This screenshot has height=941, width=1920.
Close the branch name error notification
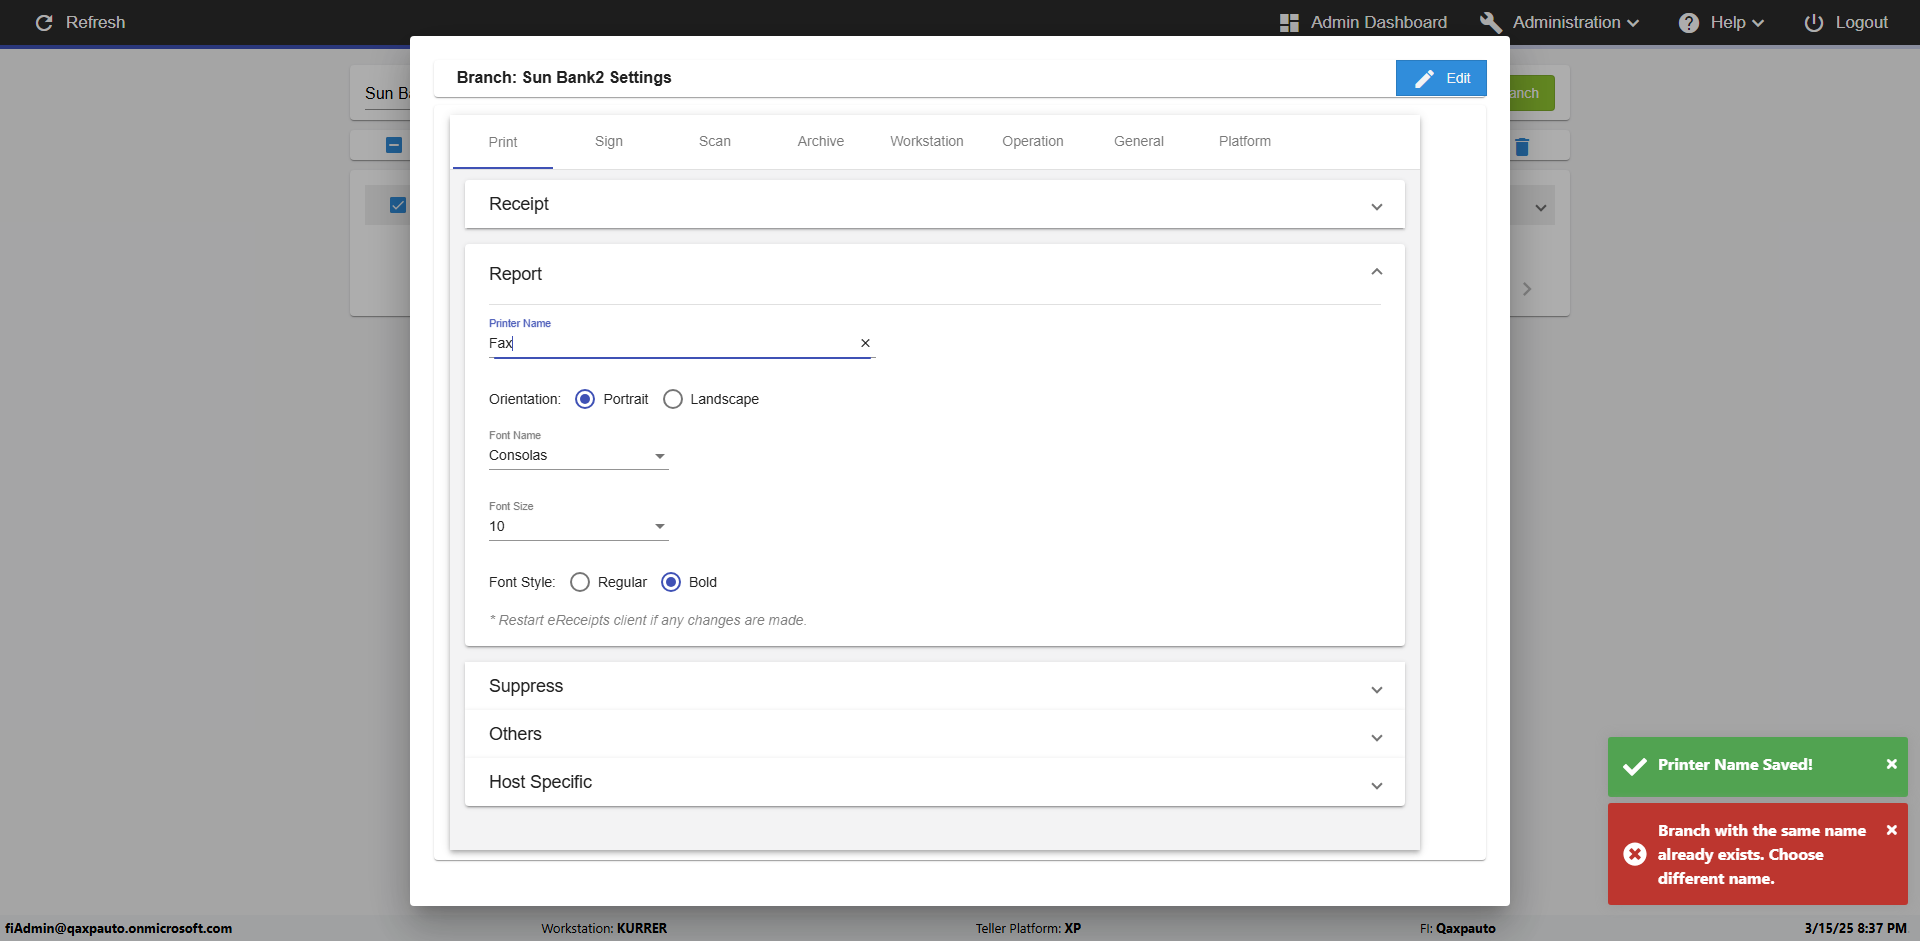(1891, 830)
